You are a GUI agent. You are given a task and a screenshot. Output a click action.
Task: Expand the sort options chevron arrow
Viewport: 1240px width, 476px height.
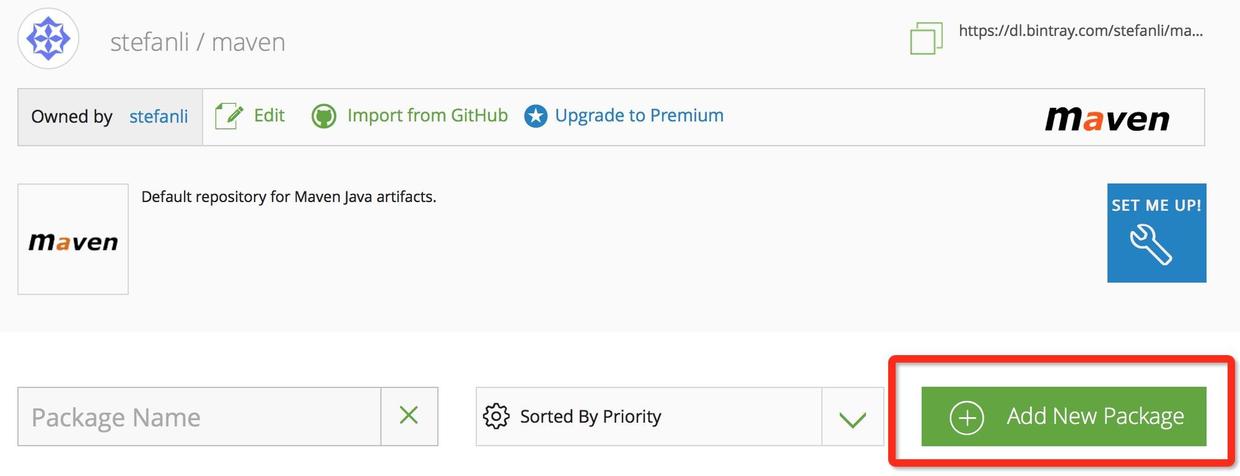[852, 418]
